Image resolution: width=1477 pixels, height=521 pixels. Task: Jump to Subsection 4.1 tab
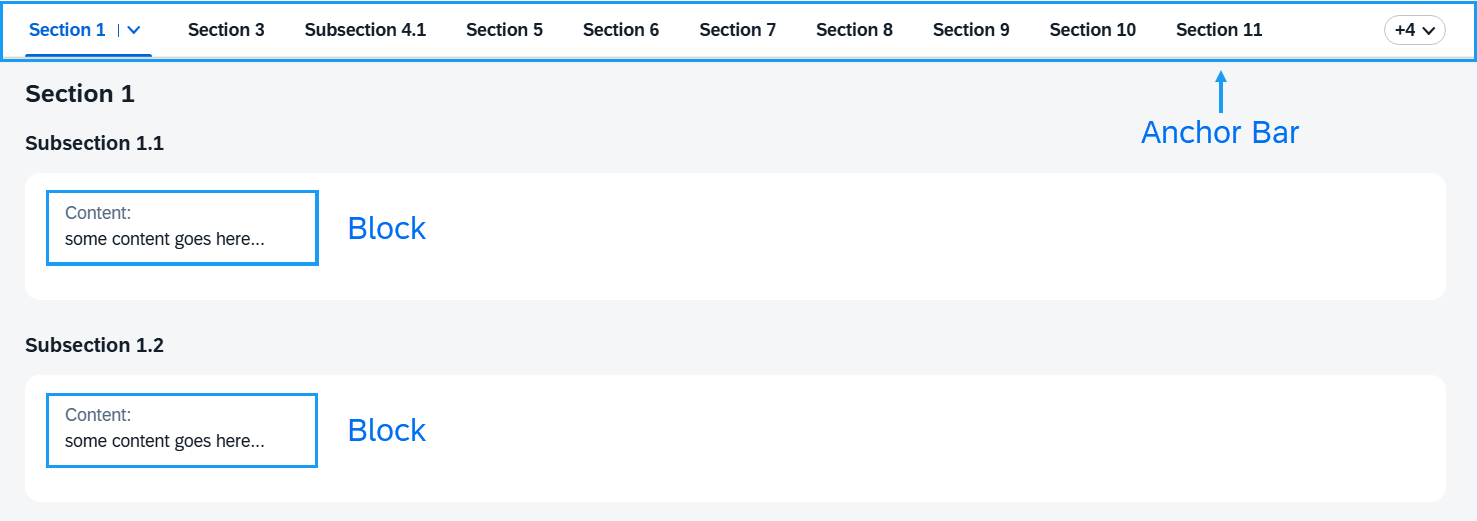(365, 30)
